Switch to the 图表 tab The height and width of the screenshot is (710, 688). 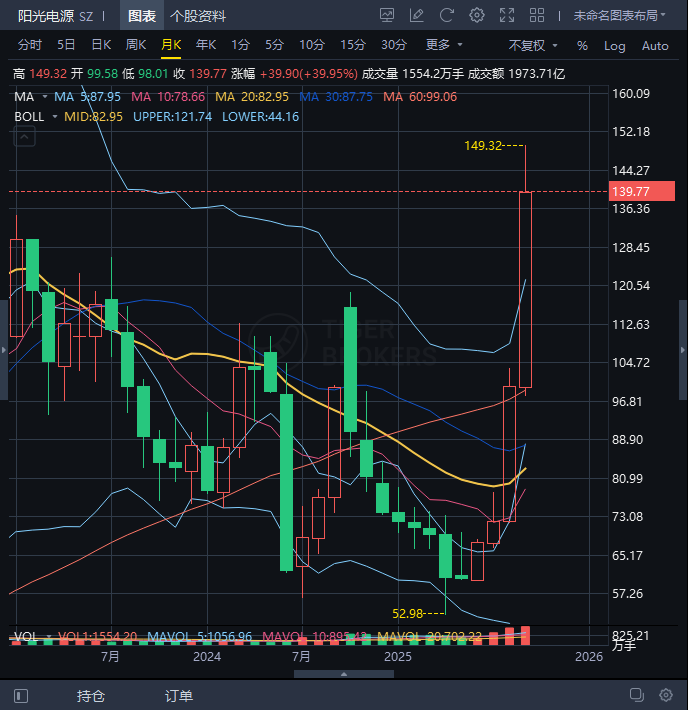[142, 16]
